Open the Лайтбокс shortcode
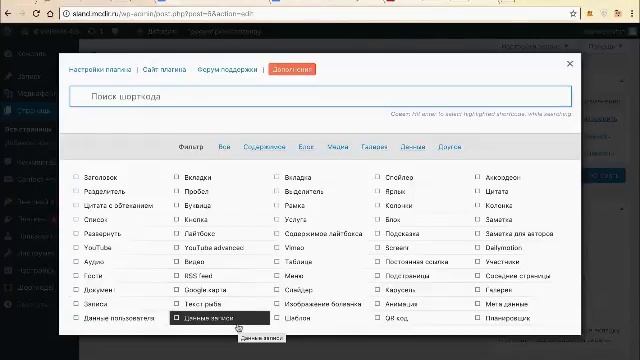 tap(200, 234)
